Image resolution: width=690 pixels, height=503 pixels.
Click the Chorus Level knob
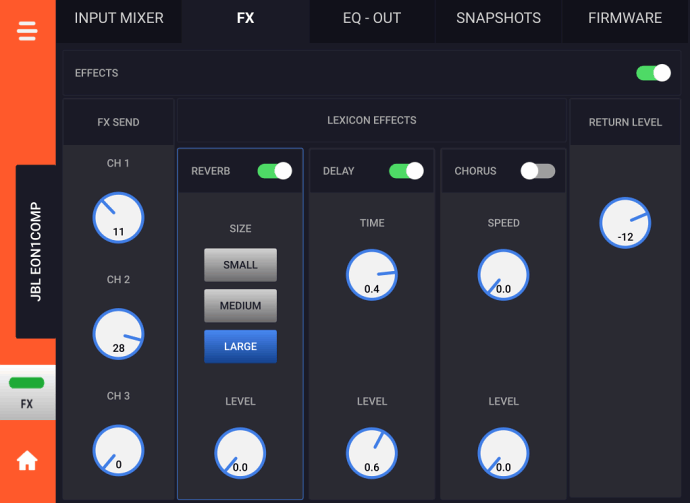click(503, 453)
